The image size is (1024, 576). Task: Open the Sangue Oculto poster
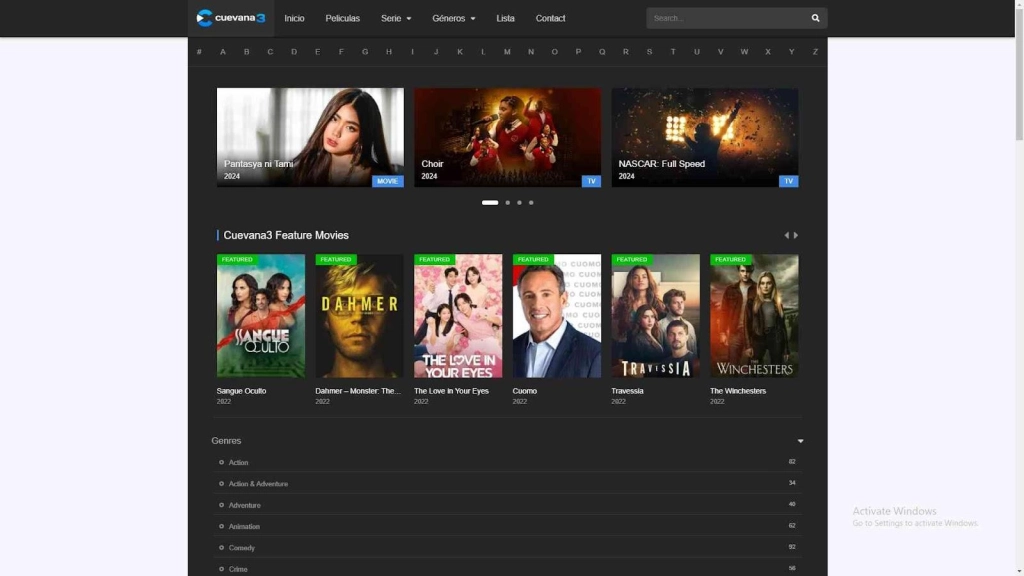pyautogui.click(x=261, y=315)
